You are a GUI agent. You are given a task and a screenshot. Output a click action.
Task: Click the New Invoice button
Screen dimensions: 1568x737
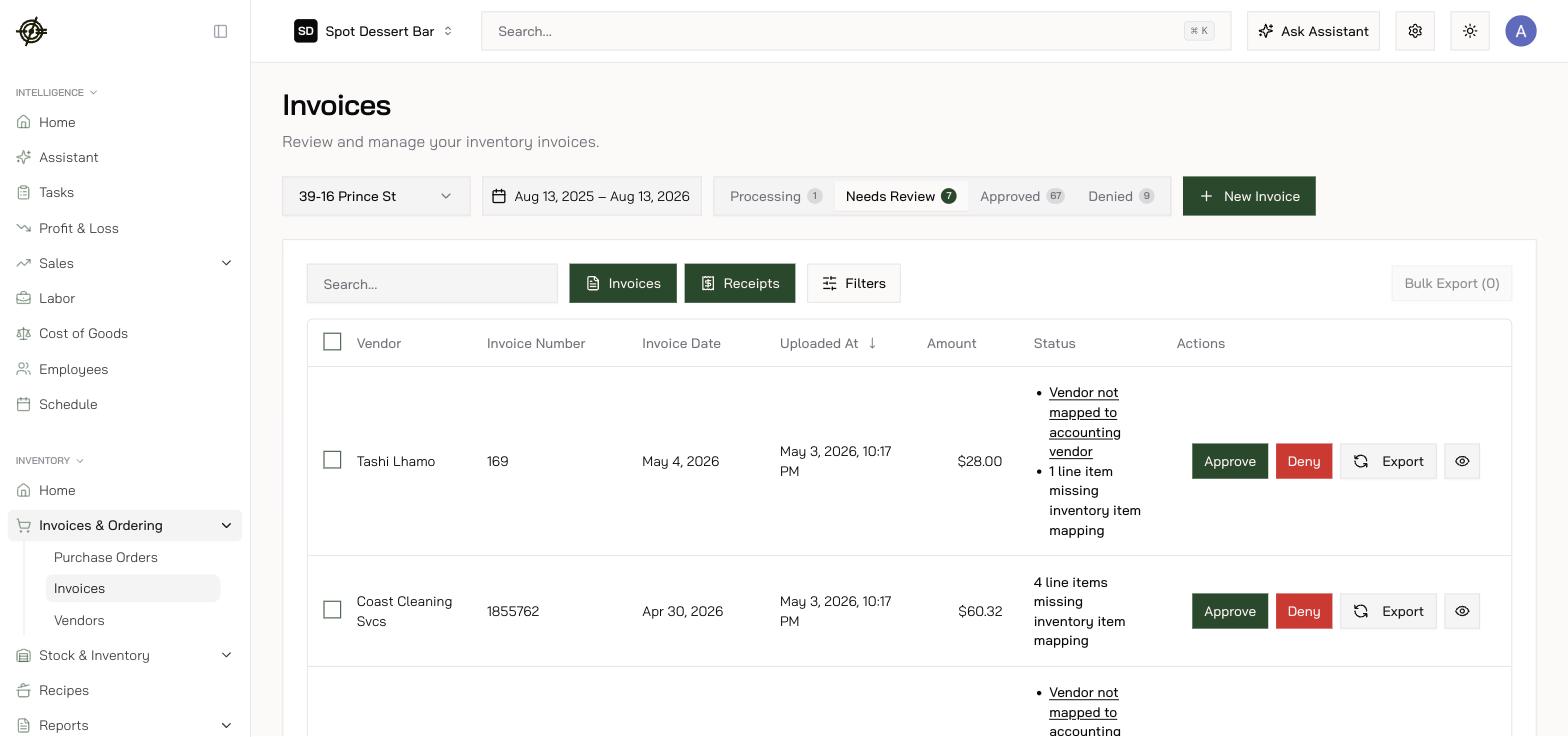tap(1249, 196)
